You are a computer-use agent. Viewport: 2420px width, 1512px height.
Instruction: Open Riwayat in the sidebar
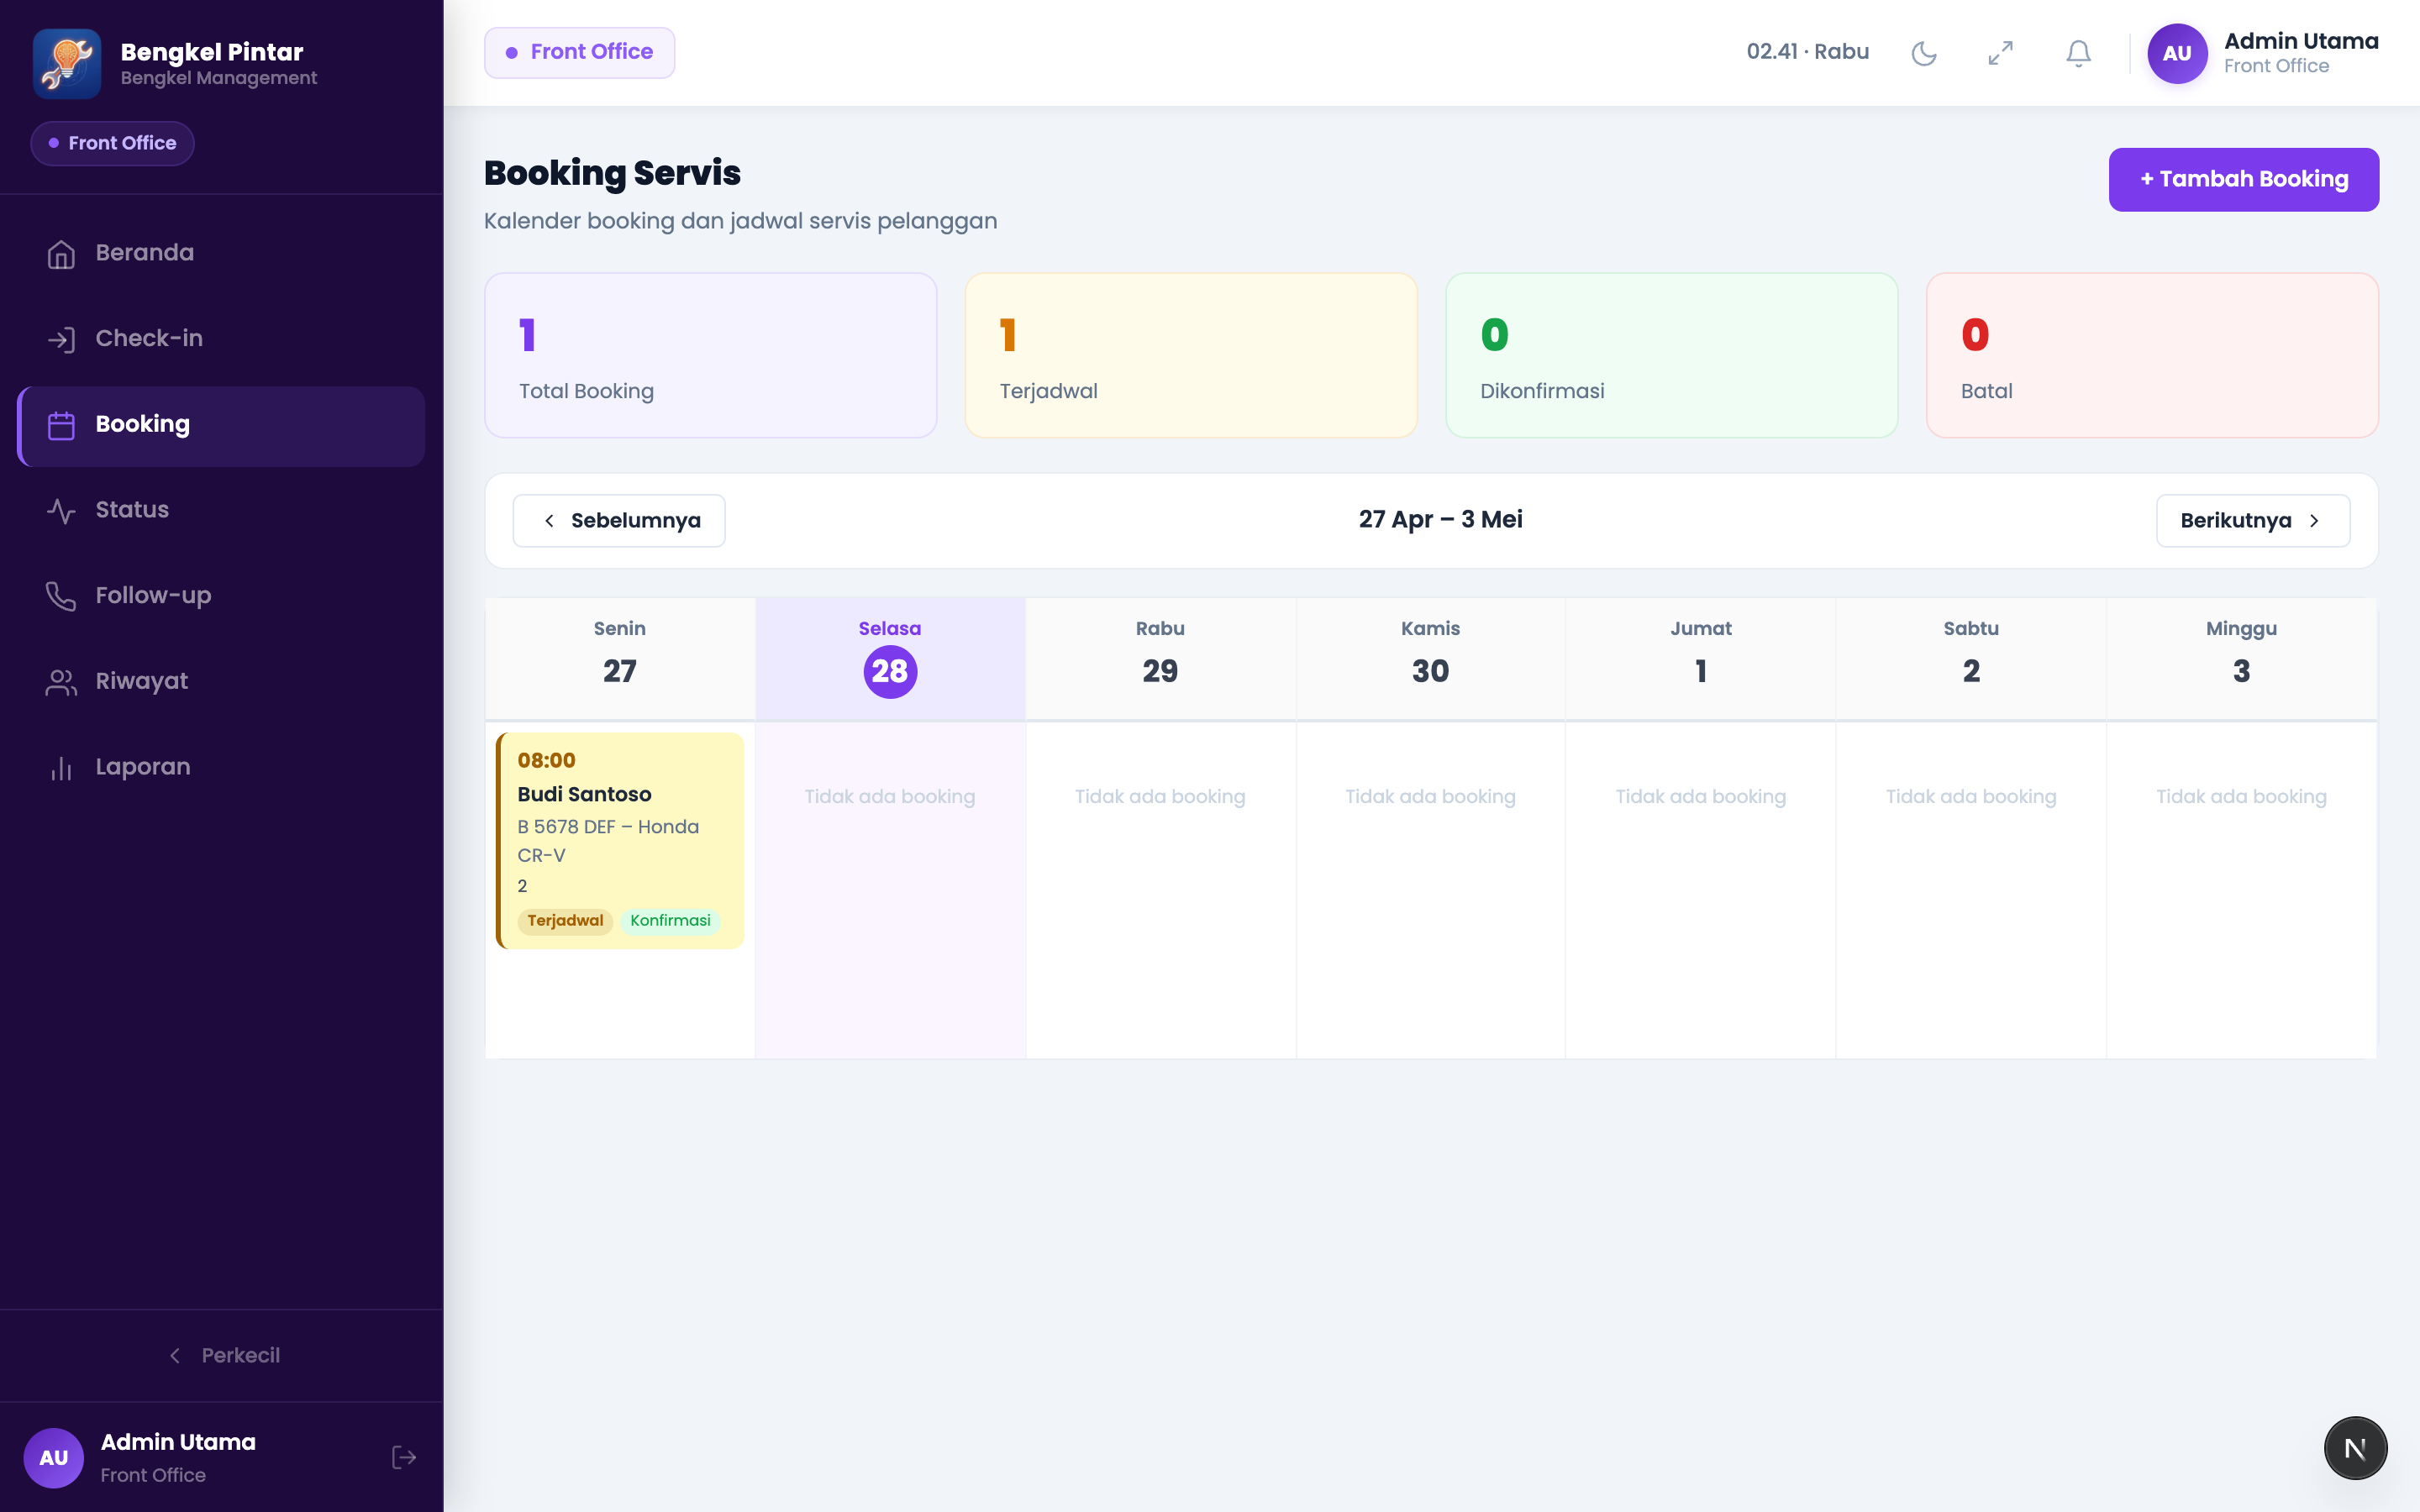click(x=221, y=682)
